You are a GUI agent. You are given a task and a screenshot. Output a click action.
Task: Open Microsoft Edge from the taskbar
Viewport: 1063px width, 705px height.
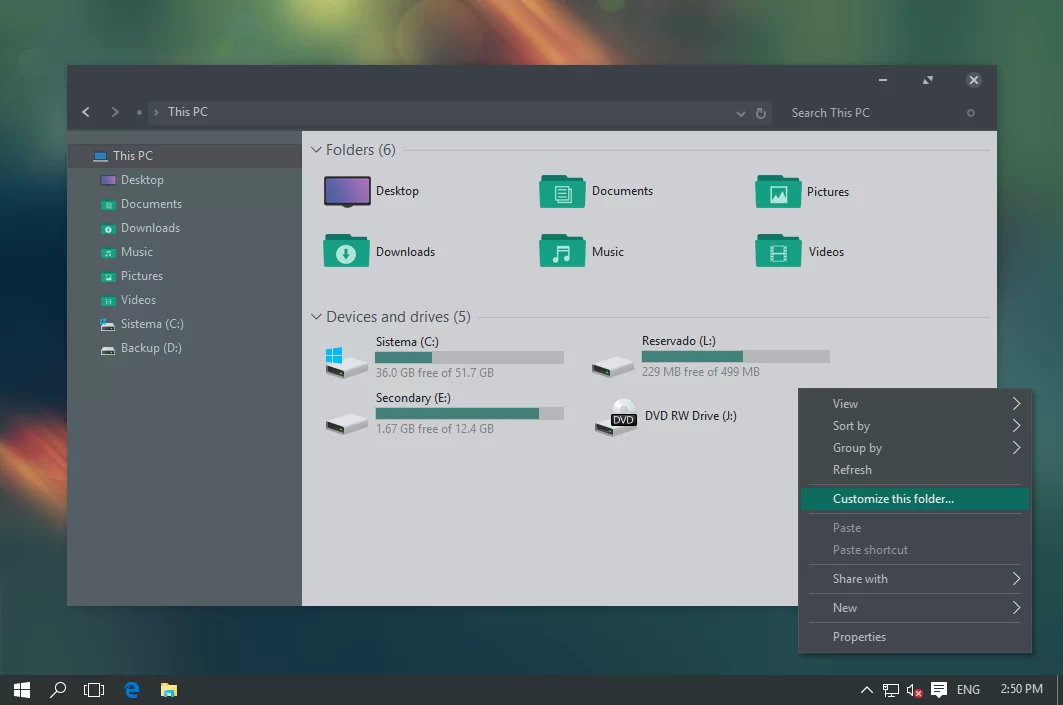click(x=131, y=690)
